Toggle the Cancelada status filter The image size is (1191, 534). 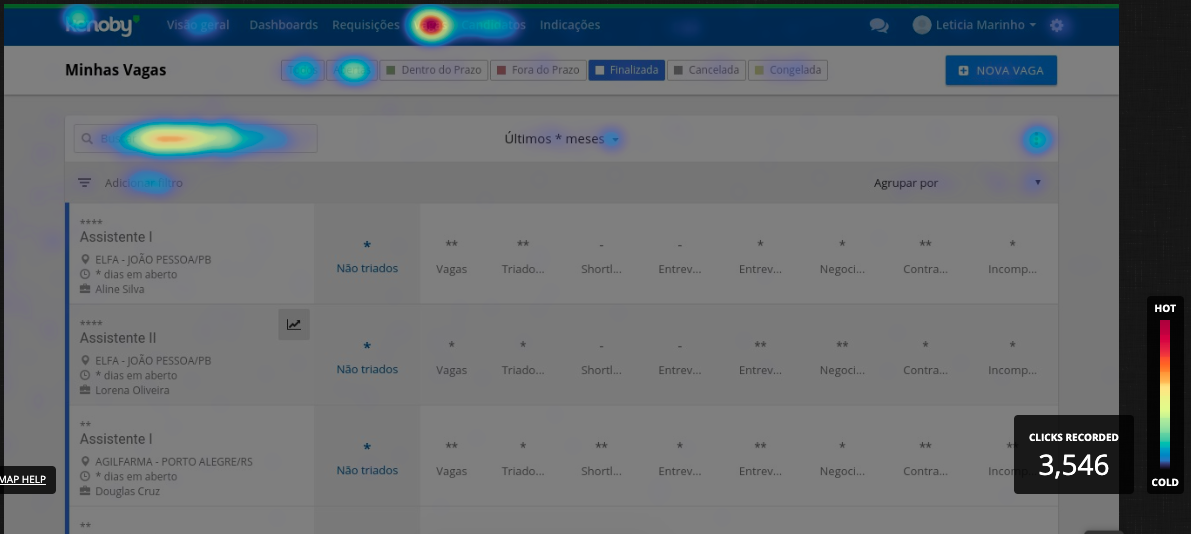click(x=706, y=70)
